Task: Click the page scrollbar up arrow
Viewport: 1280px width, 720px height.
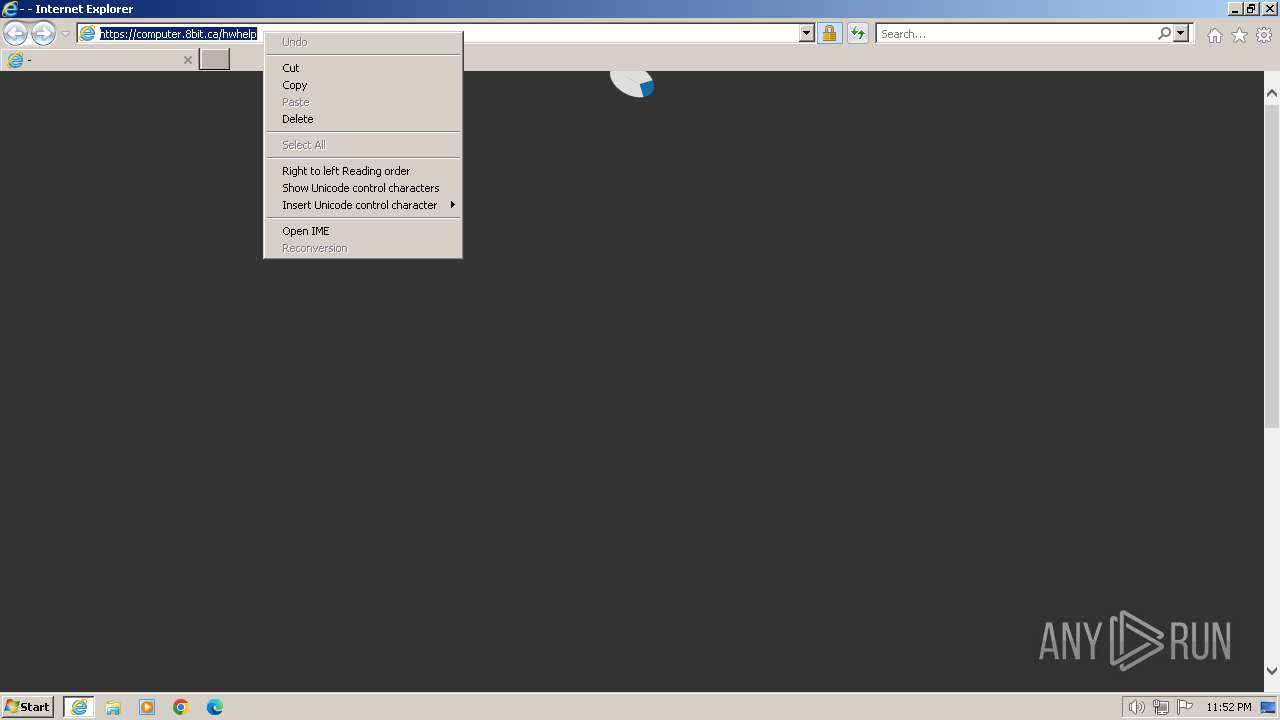Action: coord(1272,93)
